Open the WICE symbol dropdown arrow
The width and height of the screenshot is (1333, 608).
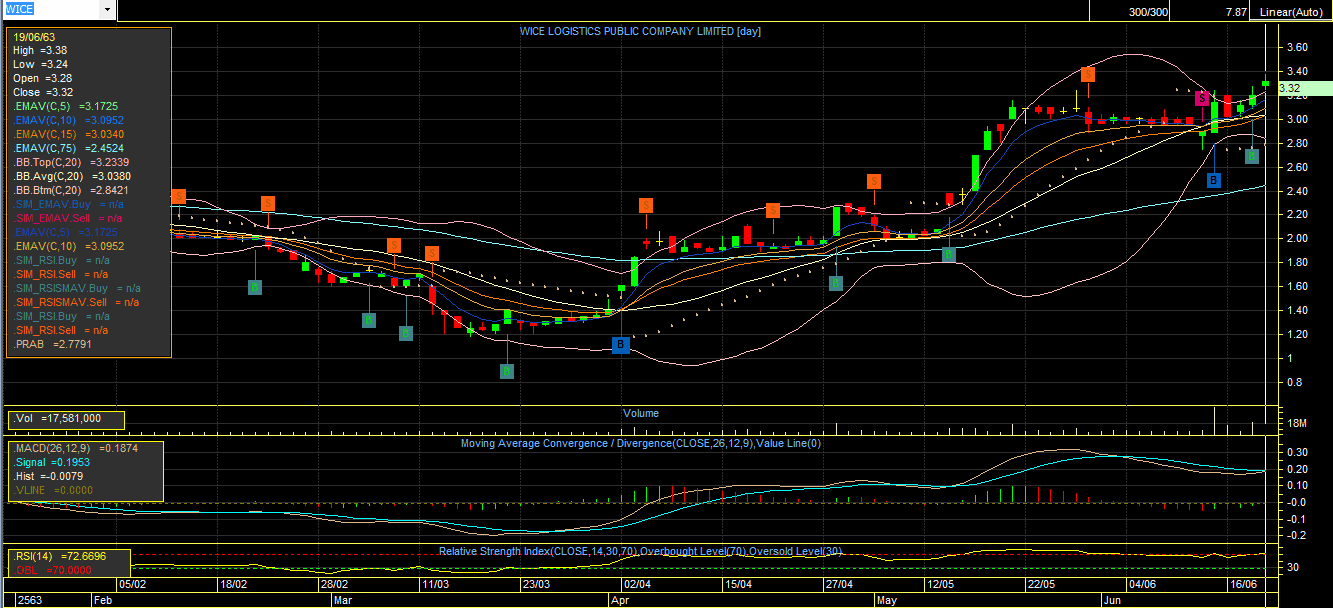pyautogui.click(x=107, y=9)
